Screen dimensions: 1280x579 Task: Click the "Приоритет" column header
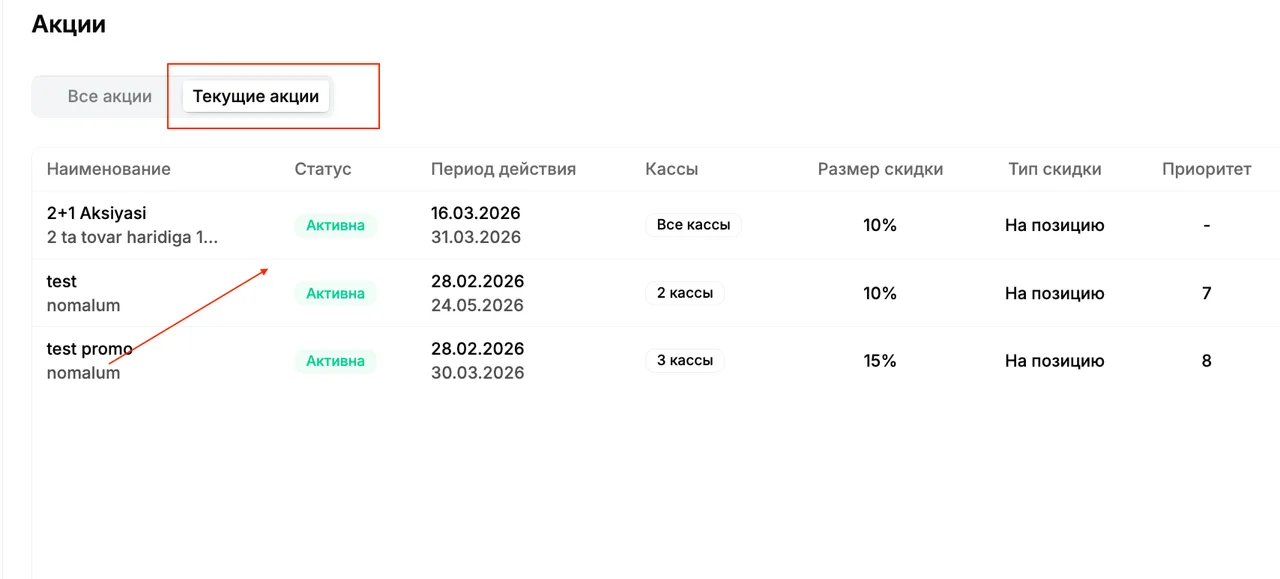(x=1207, y=169)
